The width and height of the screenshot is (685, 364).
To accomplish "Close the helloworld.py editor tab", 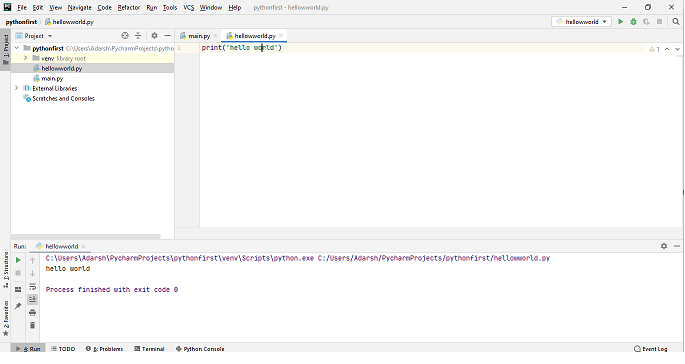I will click(281, 36).
